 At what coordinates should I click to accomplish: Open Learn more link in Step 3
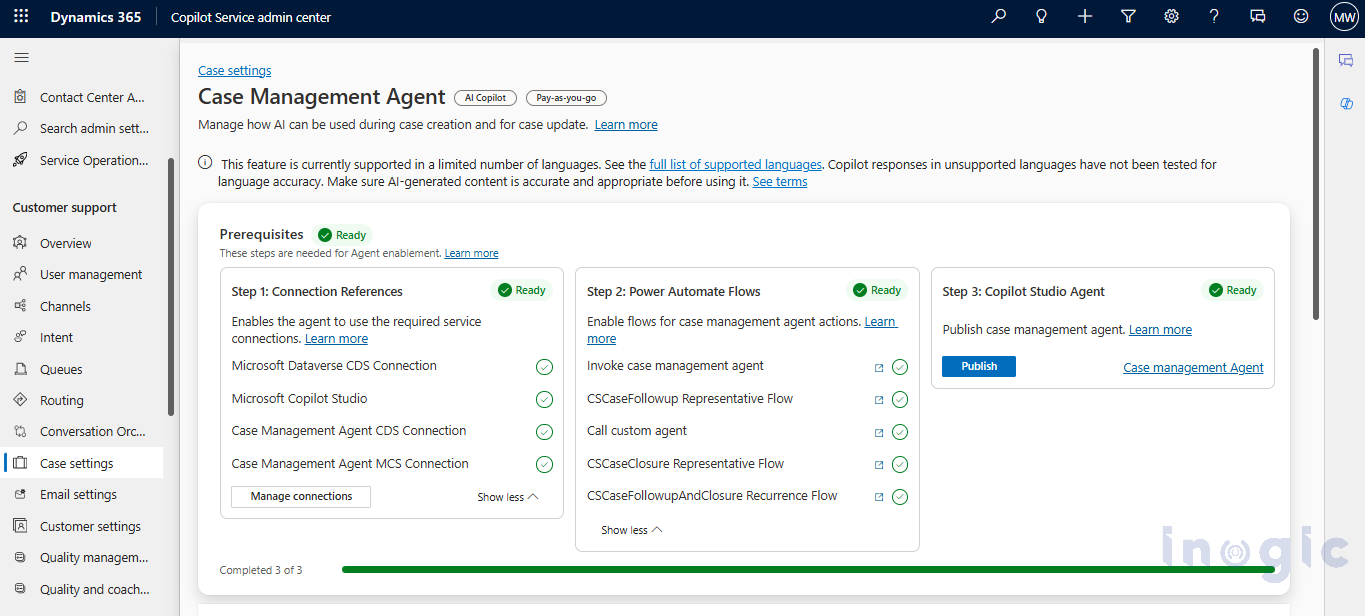click(x=1160, y=329)
